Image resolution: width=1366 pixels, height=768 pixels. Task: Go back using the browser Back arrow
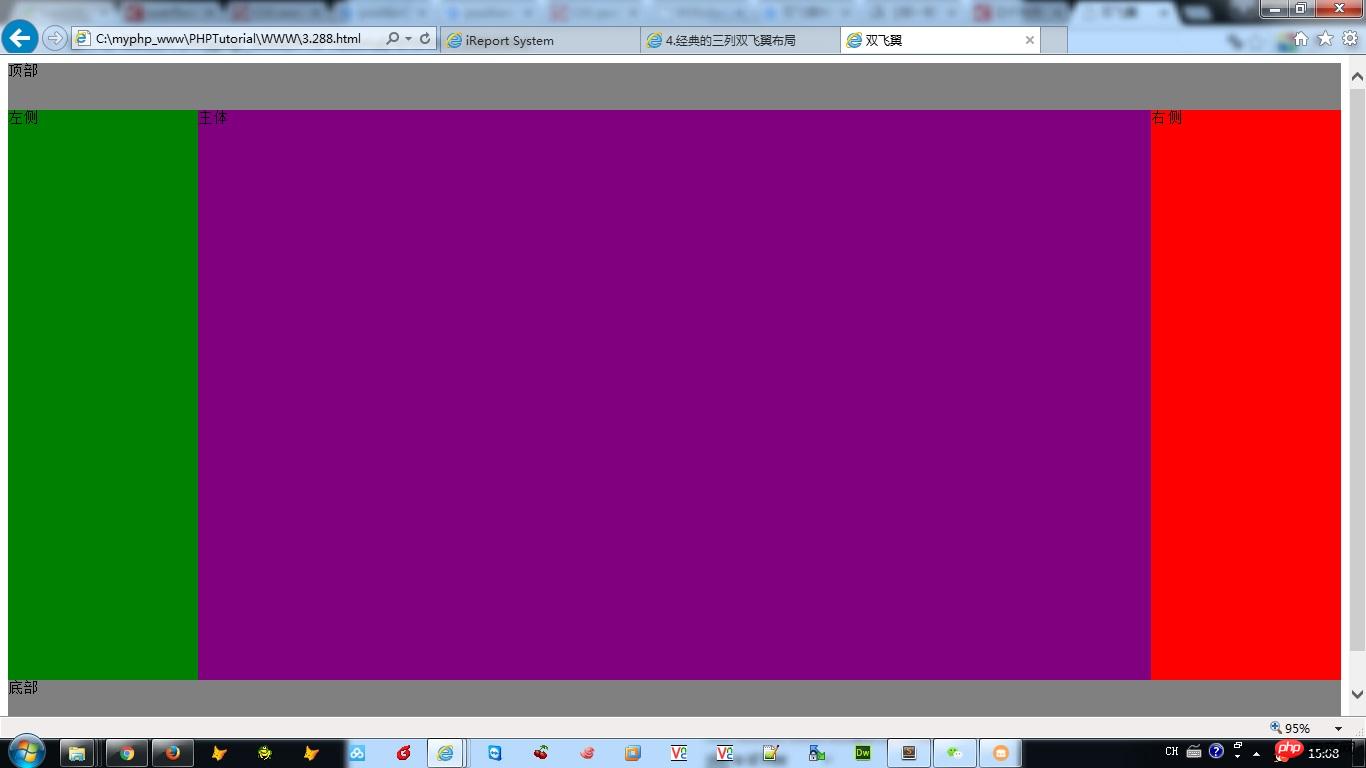click(x=19, y=38)
